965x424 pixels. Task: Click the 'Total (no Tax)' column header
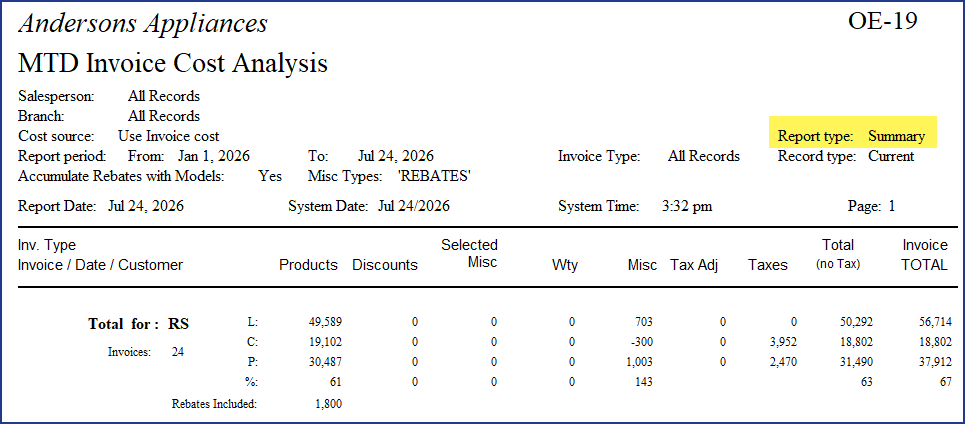[x=838, y=254]
